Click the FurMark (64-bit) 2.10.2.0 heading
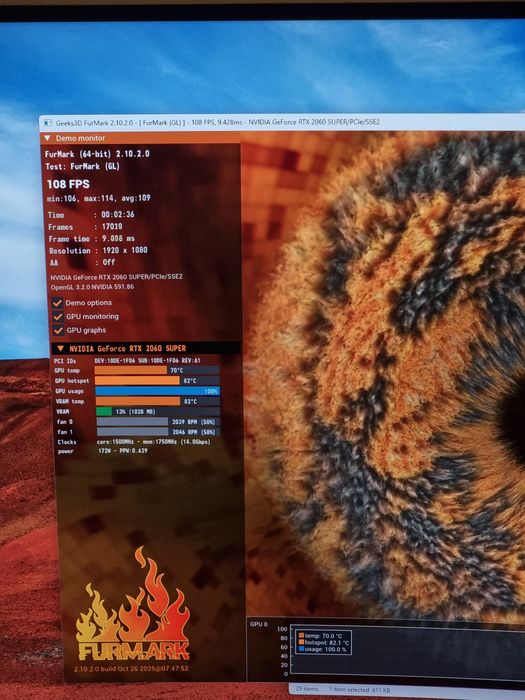 97,154
